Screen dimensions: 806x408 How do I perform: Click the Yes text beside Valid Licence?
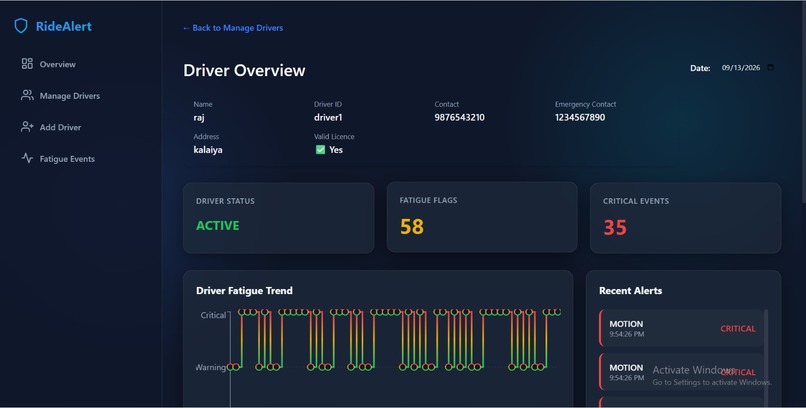tap(336, 150)
